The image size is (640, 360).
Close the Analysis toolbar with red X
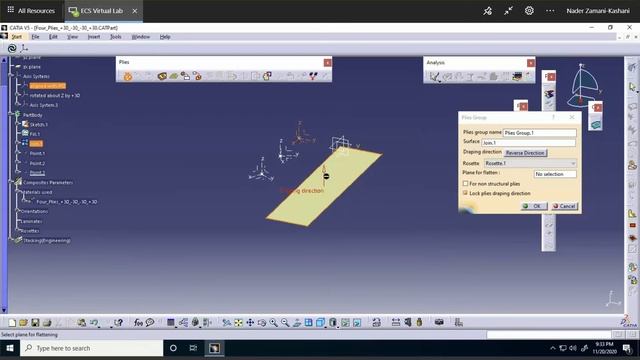531,63
